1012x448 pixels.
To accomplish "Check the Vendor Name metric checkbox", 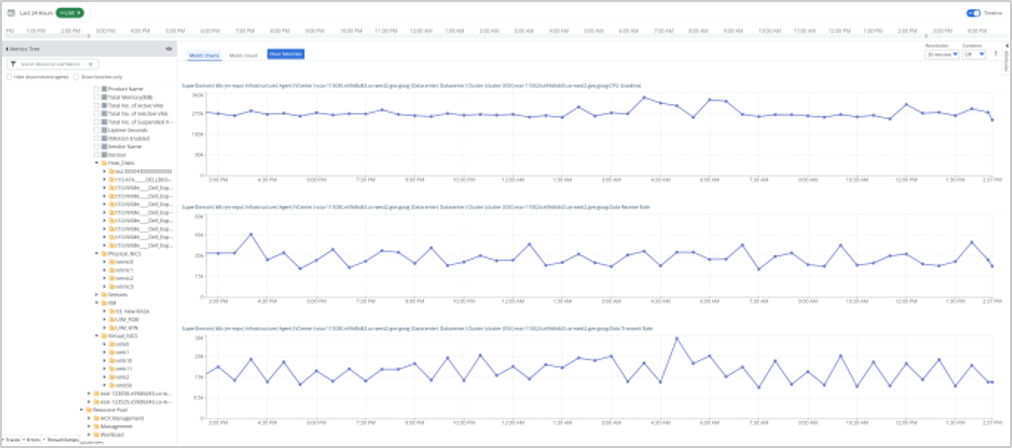I will click(97, 147).
